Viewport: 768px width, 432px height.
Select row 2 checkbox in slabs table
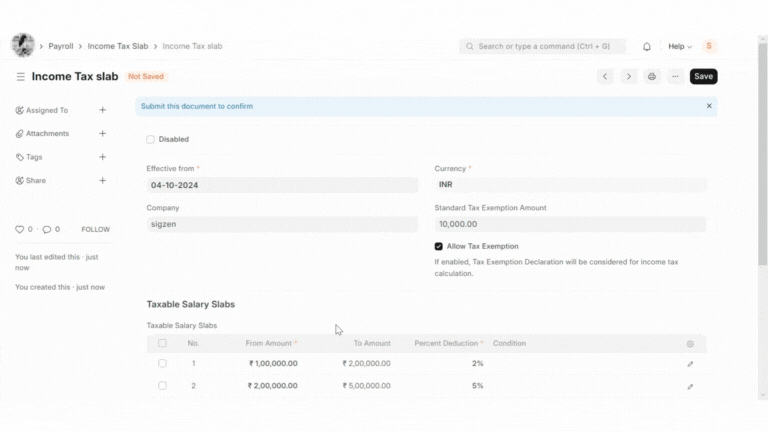click(x=162, y=386)
